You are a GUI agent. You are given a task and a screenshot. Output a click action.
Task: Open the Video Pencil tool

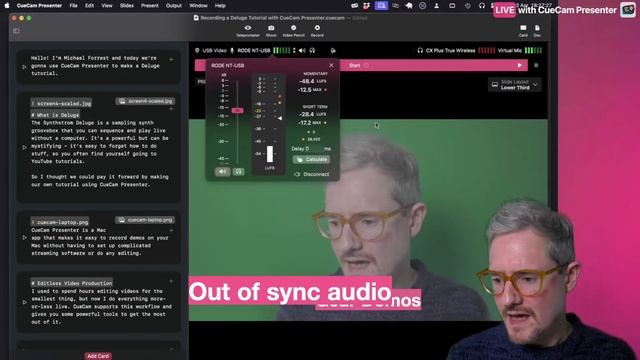point(293,31)
